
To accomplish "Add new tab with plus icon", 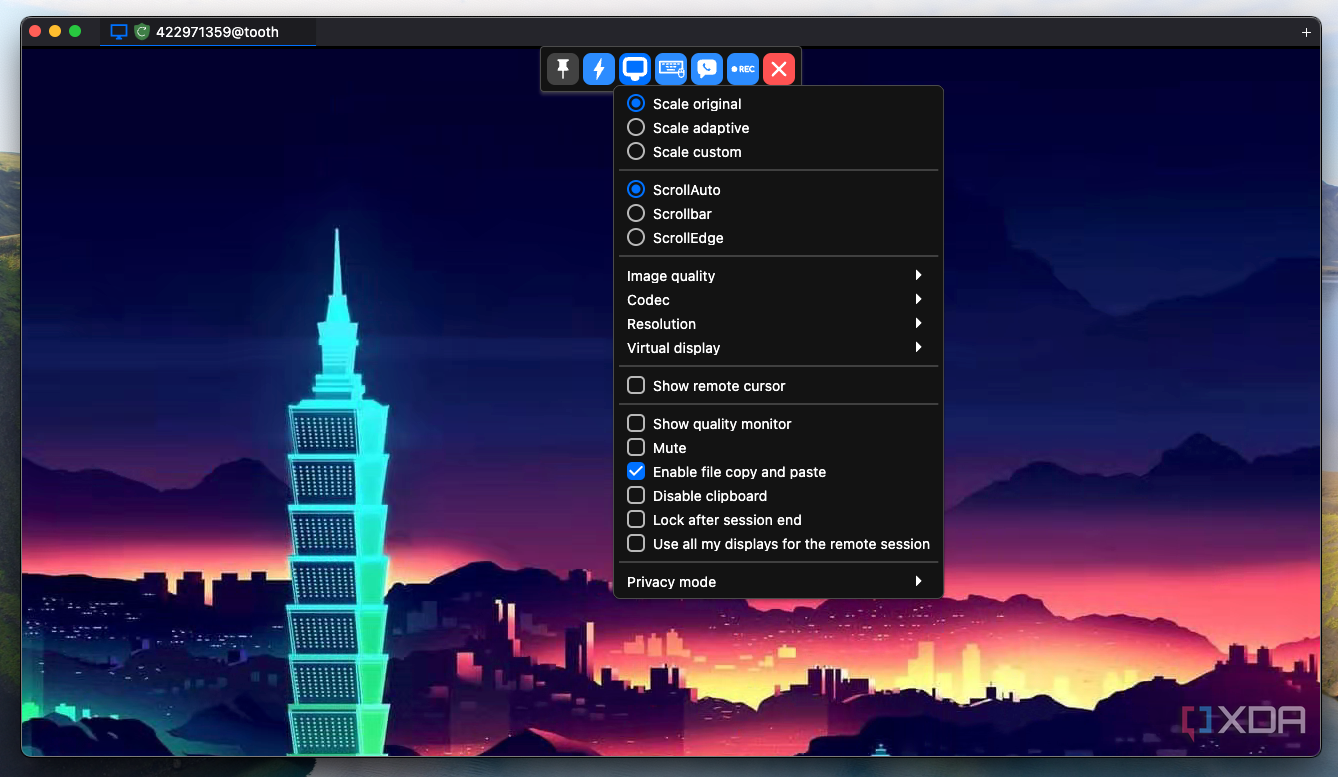I will [x=1306, y=32].
